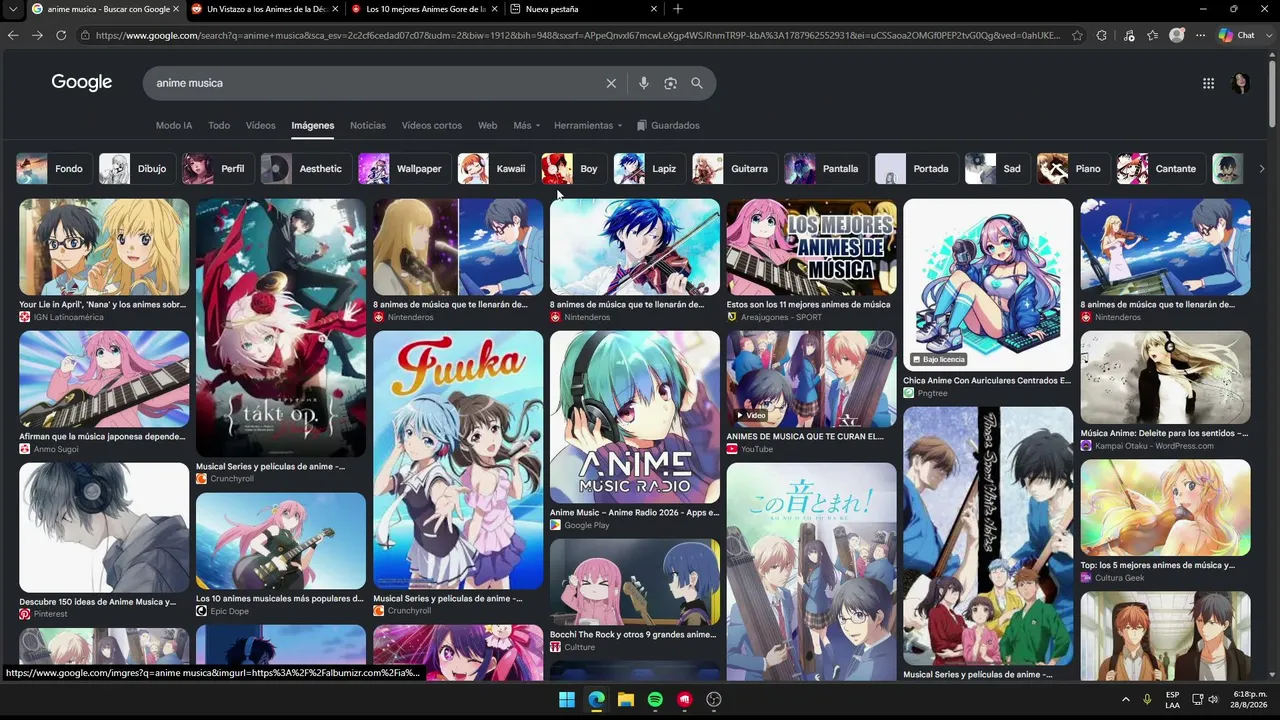Filter images by the 'Portada' chip
Image resolution: width=1280 pixels, height=720 pixels.
tap(916, 169)
